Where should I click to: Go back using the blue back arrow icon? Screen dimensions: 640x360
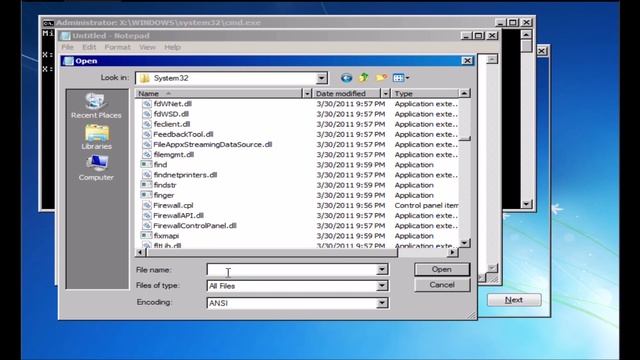pos(346,78)
